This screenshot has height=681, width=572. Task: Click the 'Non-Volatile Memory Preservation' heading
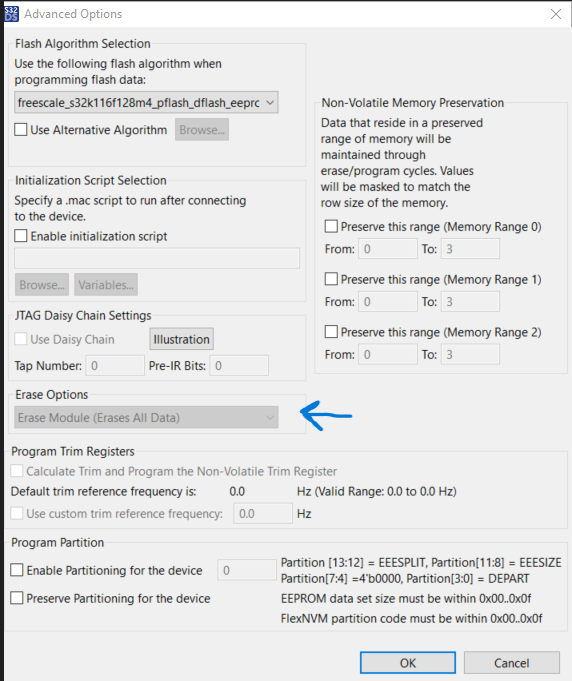413,103
